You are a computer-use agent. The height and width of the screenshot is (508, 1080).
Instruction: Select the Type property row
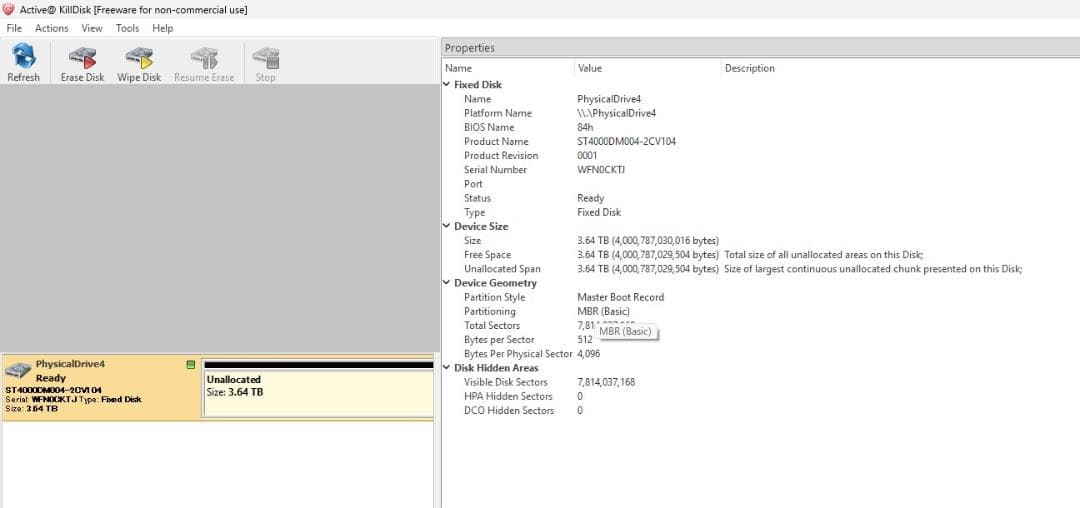click(760, 212)
